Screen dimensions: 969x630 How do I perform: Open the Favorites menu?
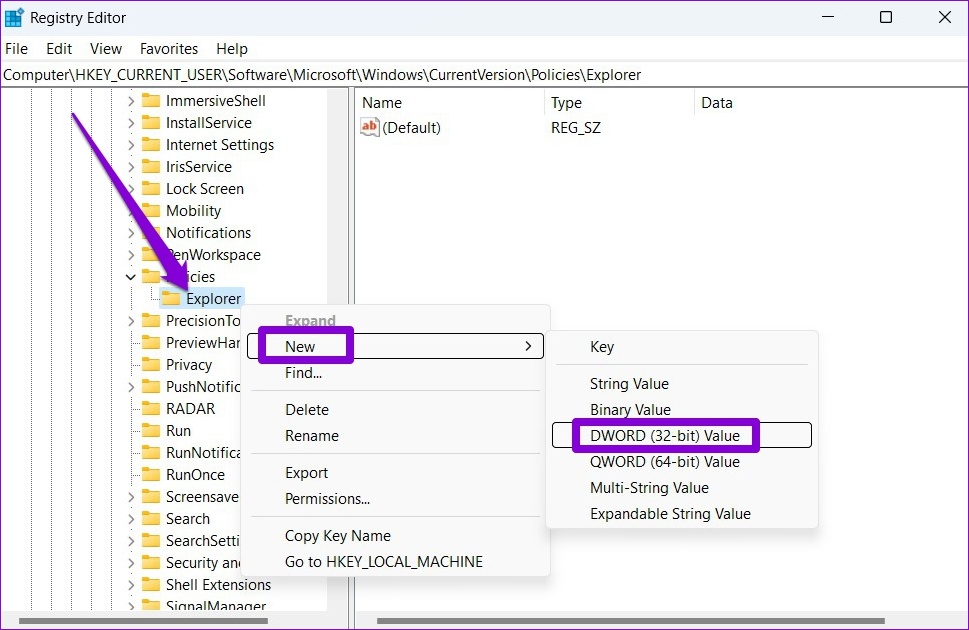click(169, 48)
